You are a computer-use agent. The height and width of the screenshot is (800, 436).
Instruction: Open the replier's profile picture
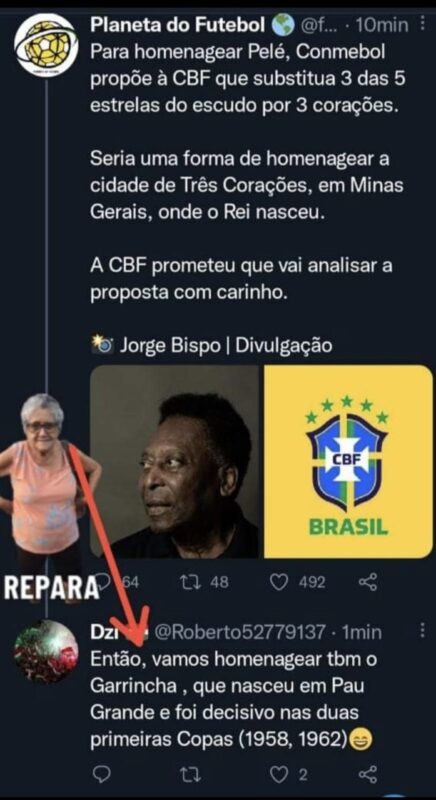pyautogui.click(x=46, y=652)
